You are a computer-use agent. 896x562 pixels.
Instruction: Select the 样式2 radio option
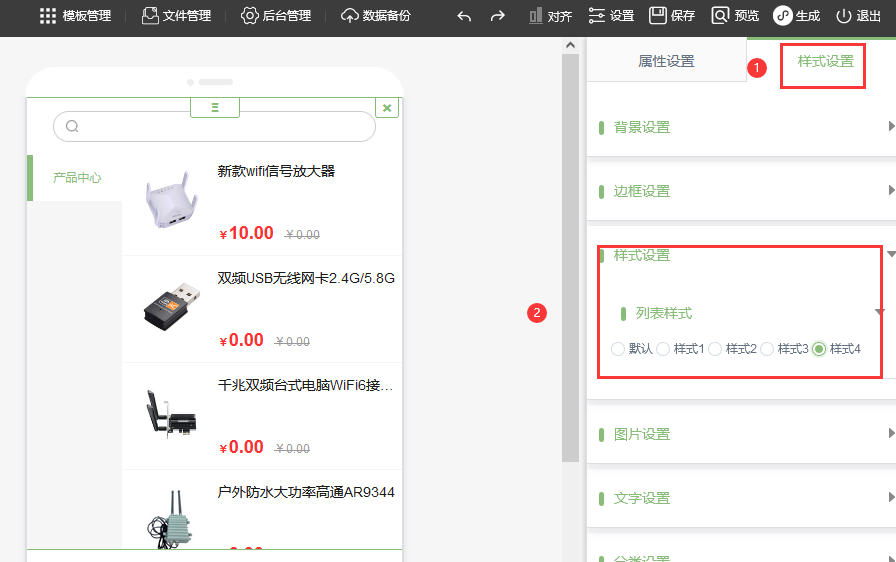[715, 349]
